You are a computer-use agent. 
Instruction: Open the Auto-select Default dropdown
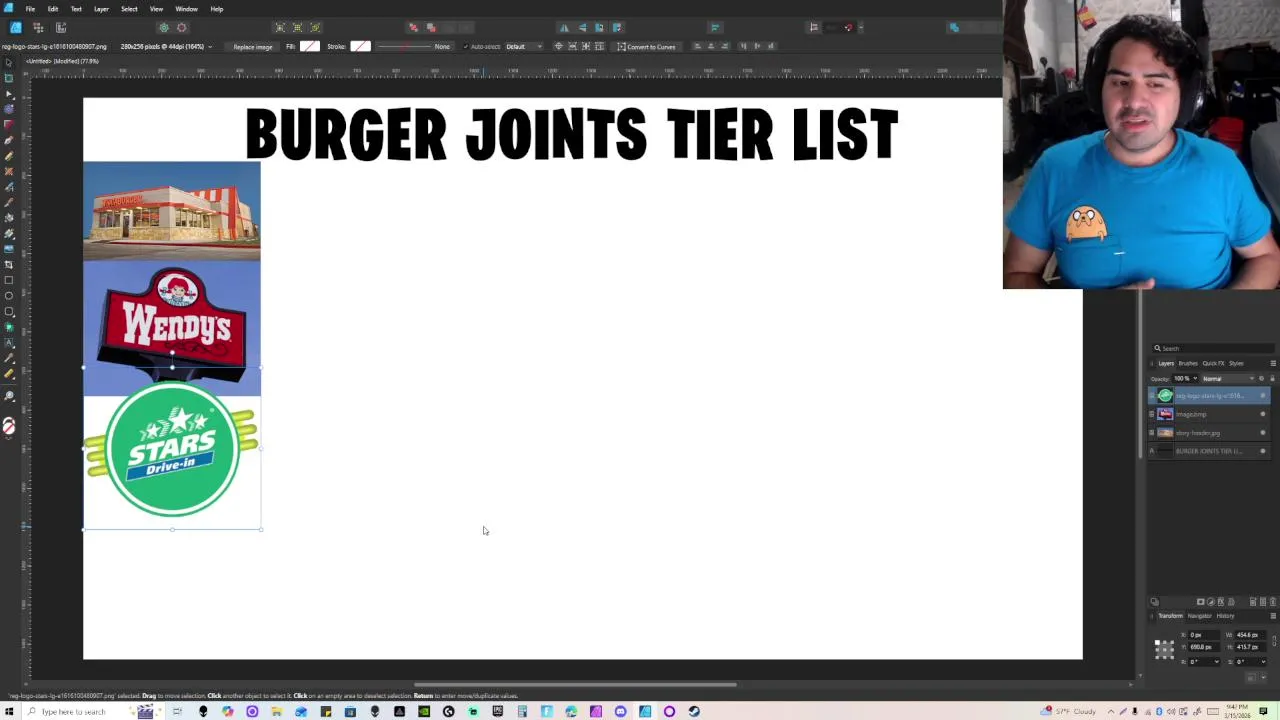coord(523,46)
